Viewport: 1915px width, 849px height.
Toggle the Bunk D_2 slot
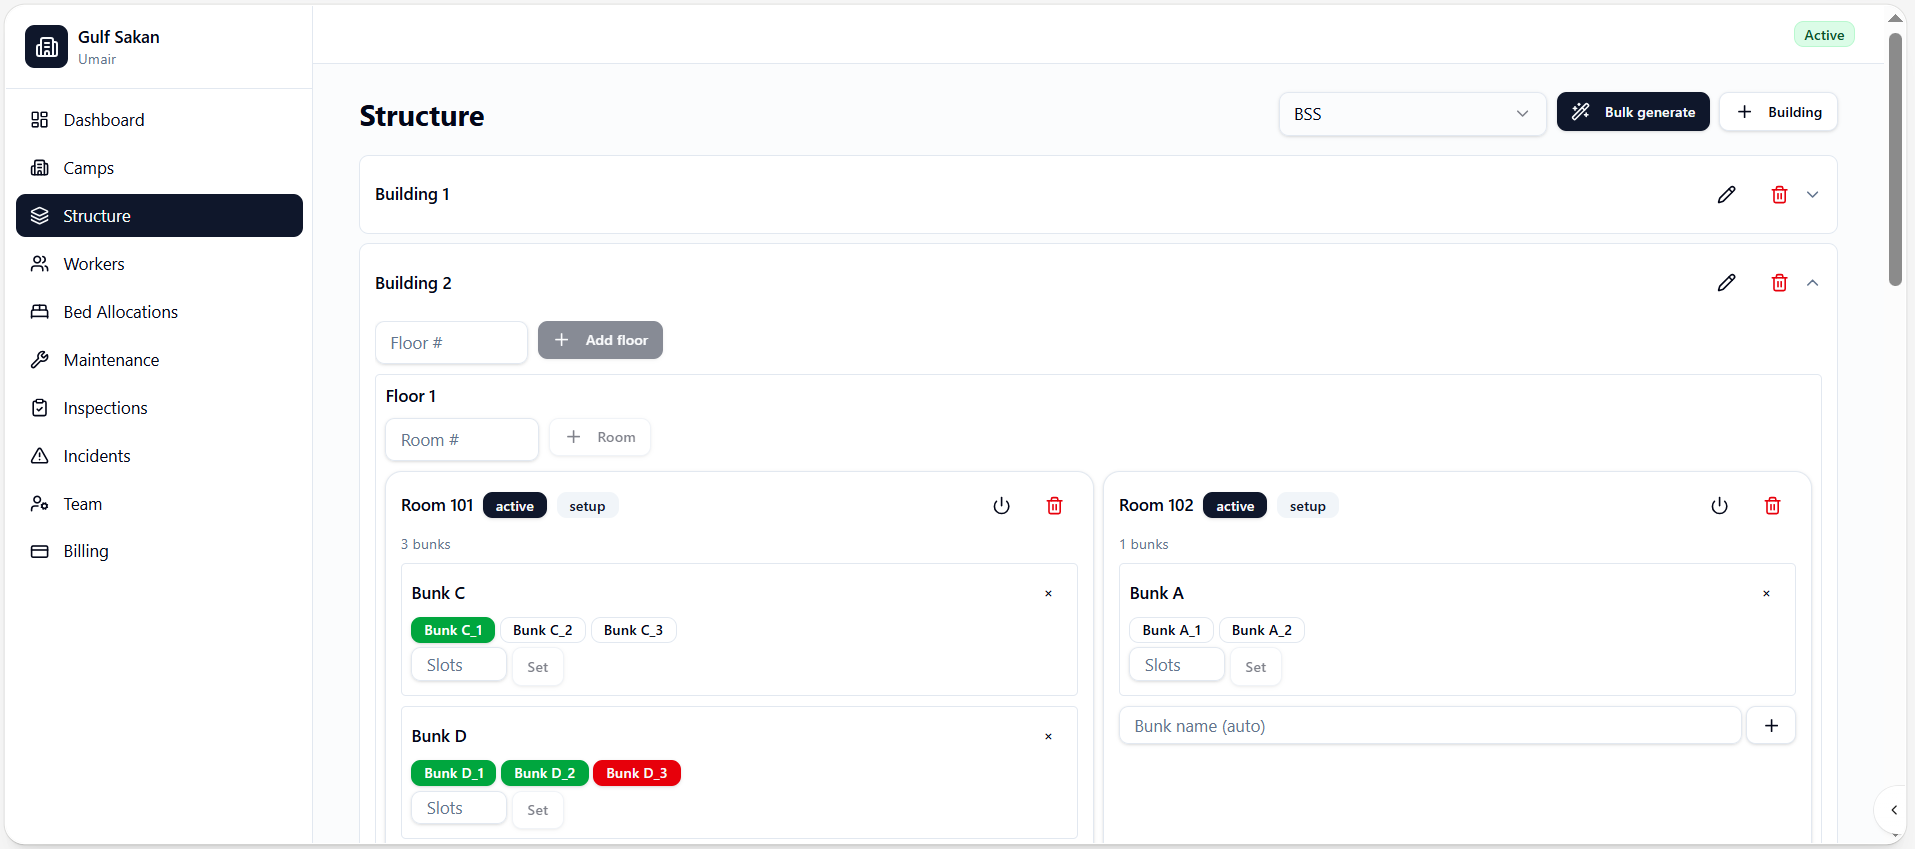(544, 773)
